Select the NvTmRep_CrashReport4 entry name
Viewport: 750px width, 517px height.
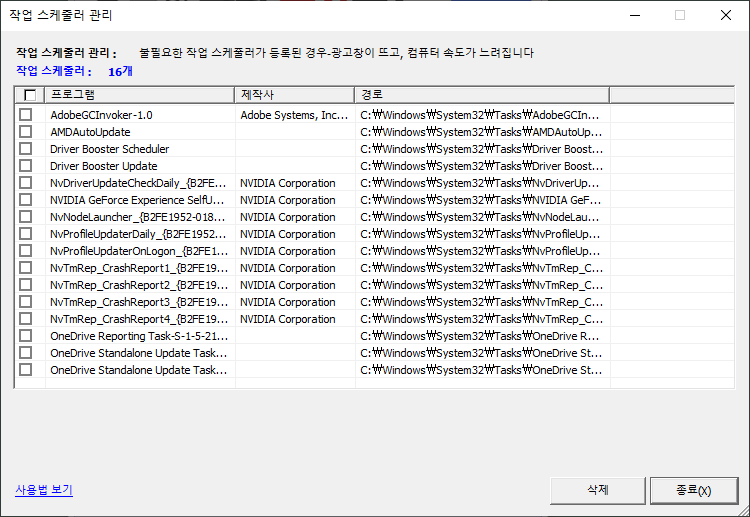[x=139, y=319]
